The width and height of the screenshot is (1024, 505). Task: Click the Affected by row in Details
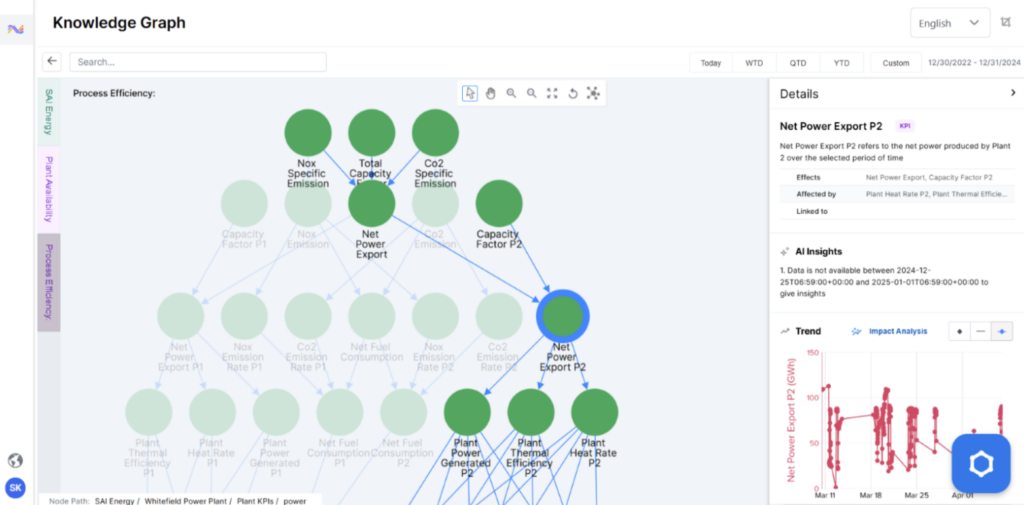[897, 194]
